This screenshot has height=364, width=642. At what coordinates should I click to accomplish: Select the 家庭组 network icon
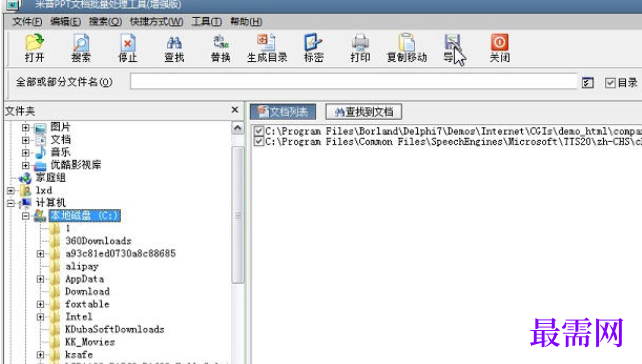(25, 178)
